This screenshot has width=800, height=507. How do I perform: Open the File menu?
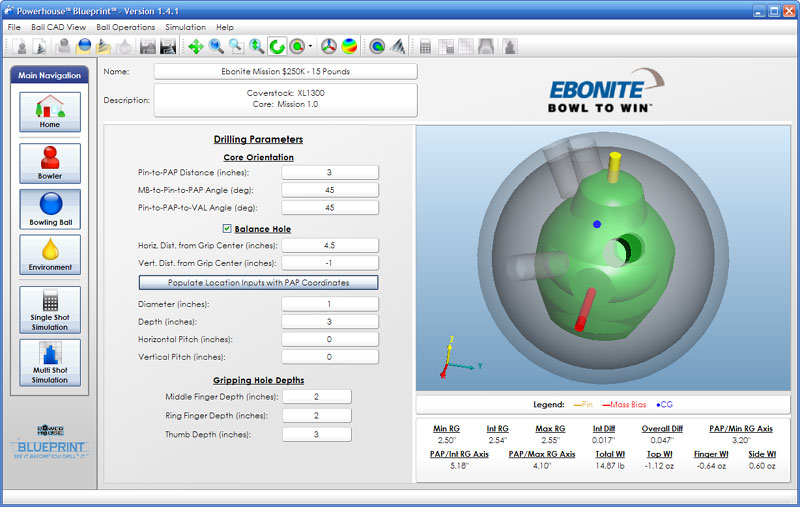coord(14,27)
